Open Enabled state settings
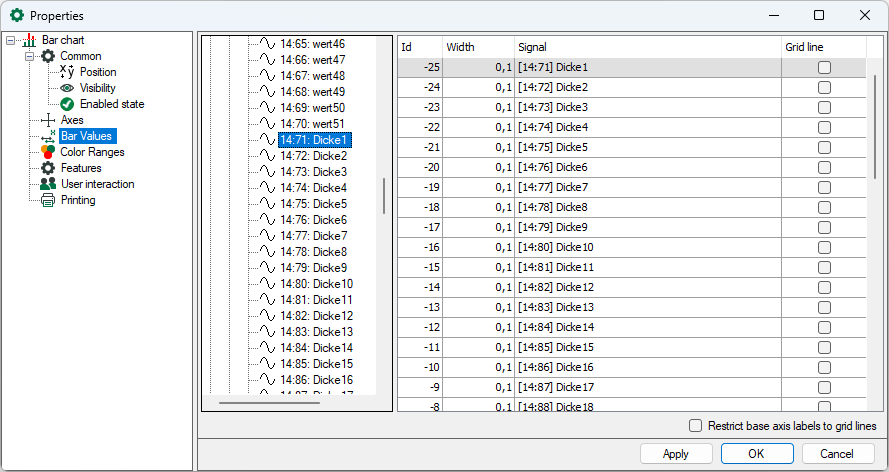889x472 pixels. [112, 104]
